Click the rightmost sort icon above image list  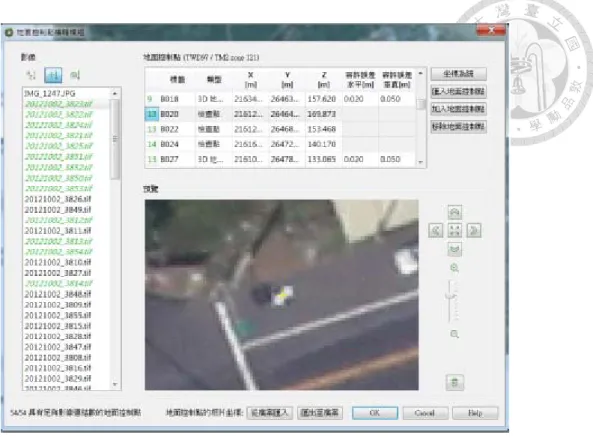75,75
